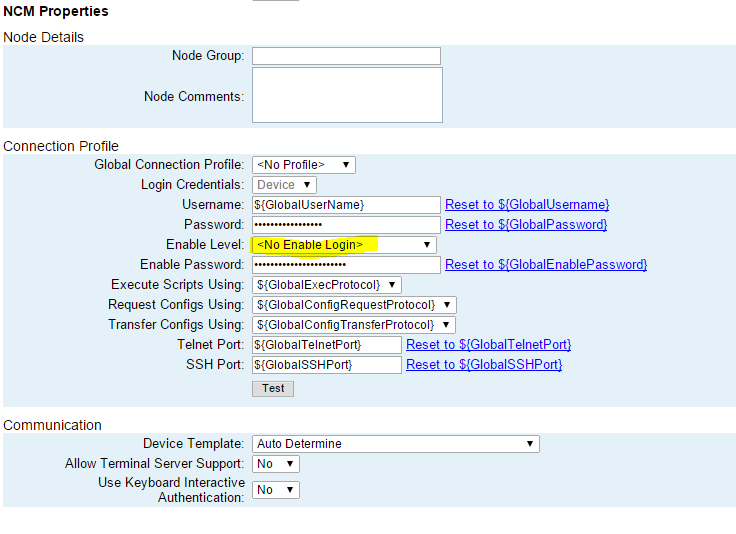
Task: Click the Node Details section label
Action: (43, 37)
